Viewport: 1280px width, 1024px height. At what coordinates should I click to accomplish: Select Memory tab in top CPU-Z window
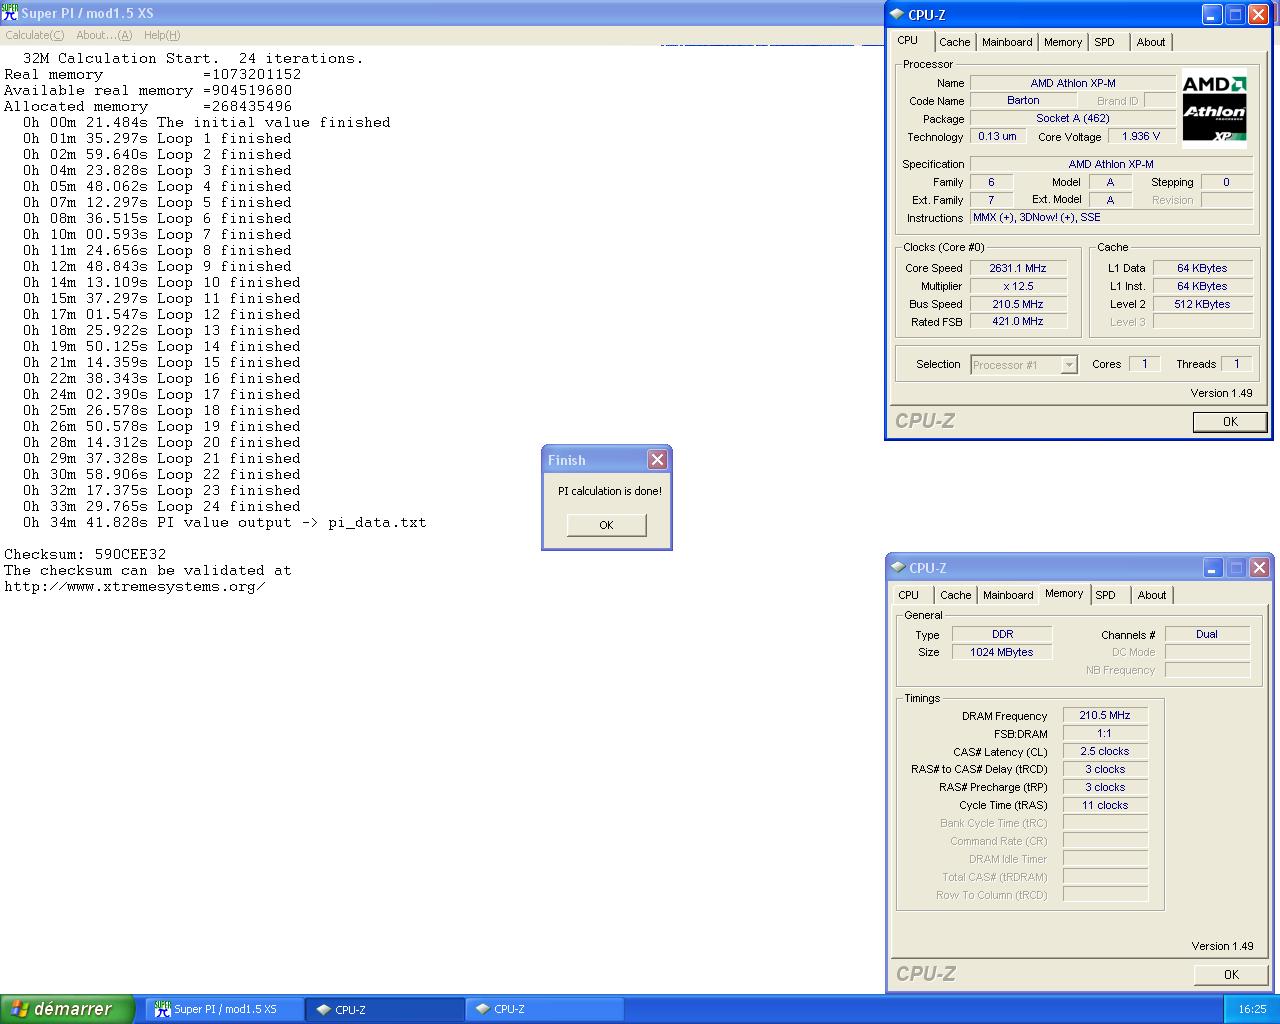click(x=1063, y=42)
